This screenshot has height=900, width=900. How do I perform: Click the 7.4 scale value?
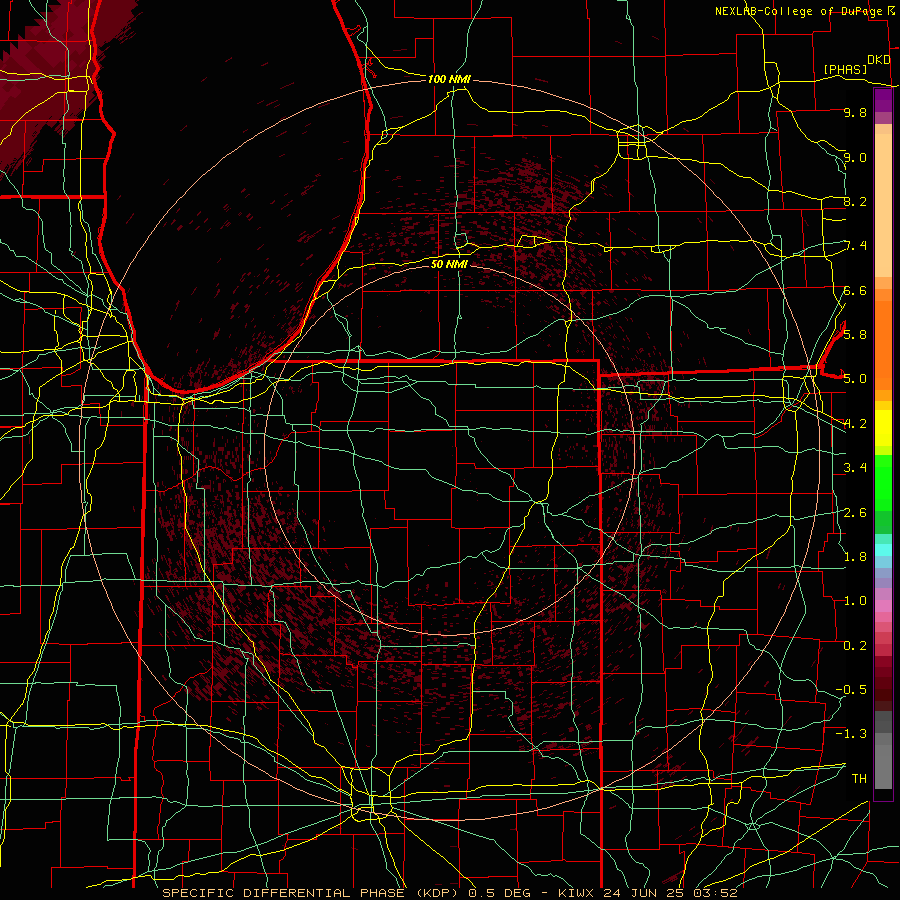point(855,246)
